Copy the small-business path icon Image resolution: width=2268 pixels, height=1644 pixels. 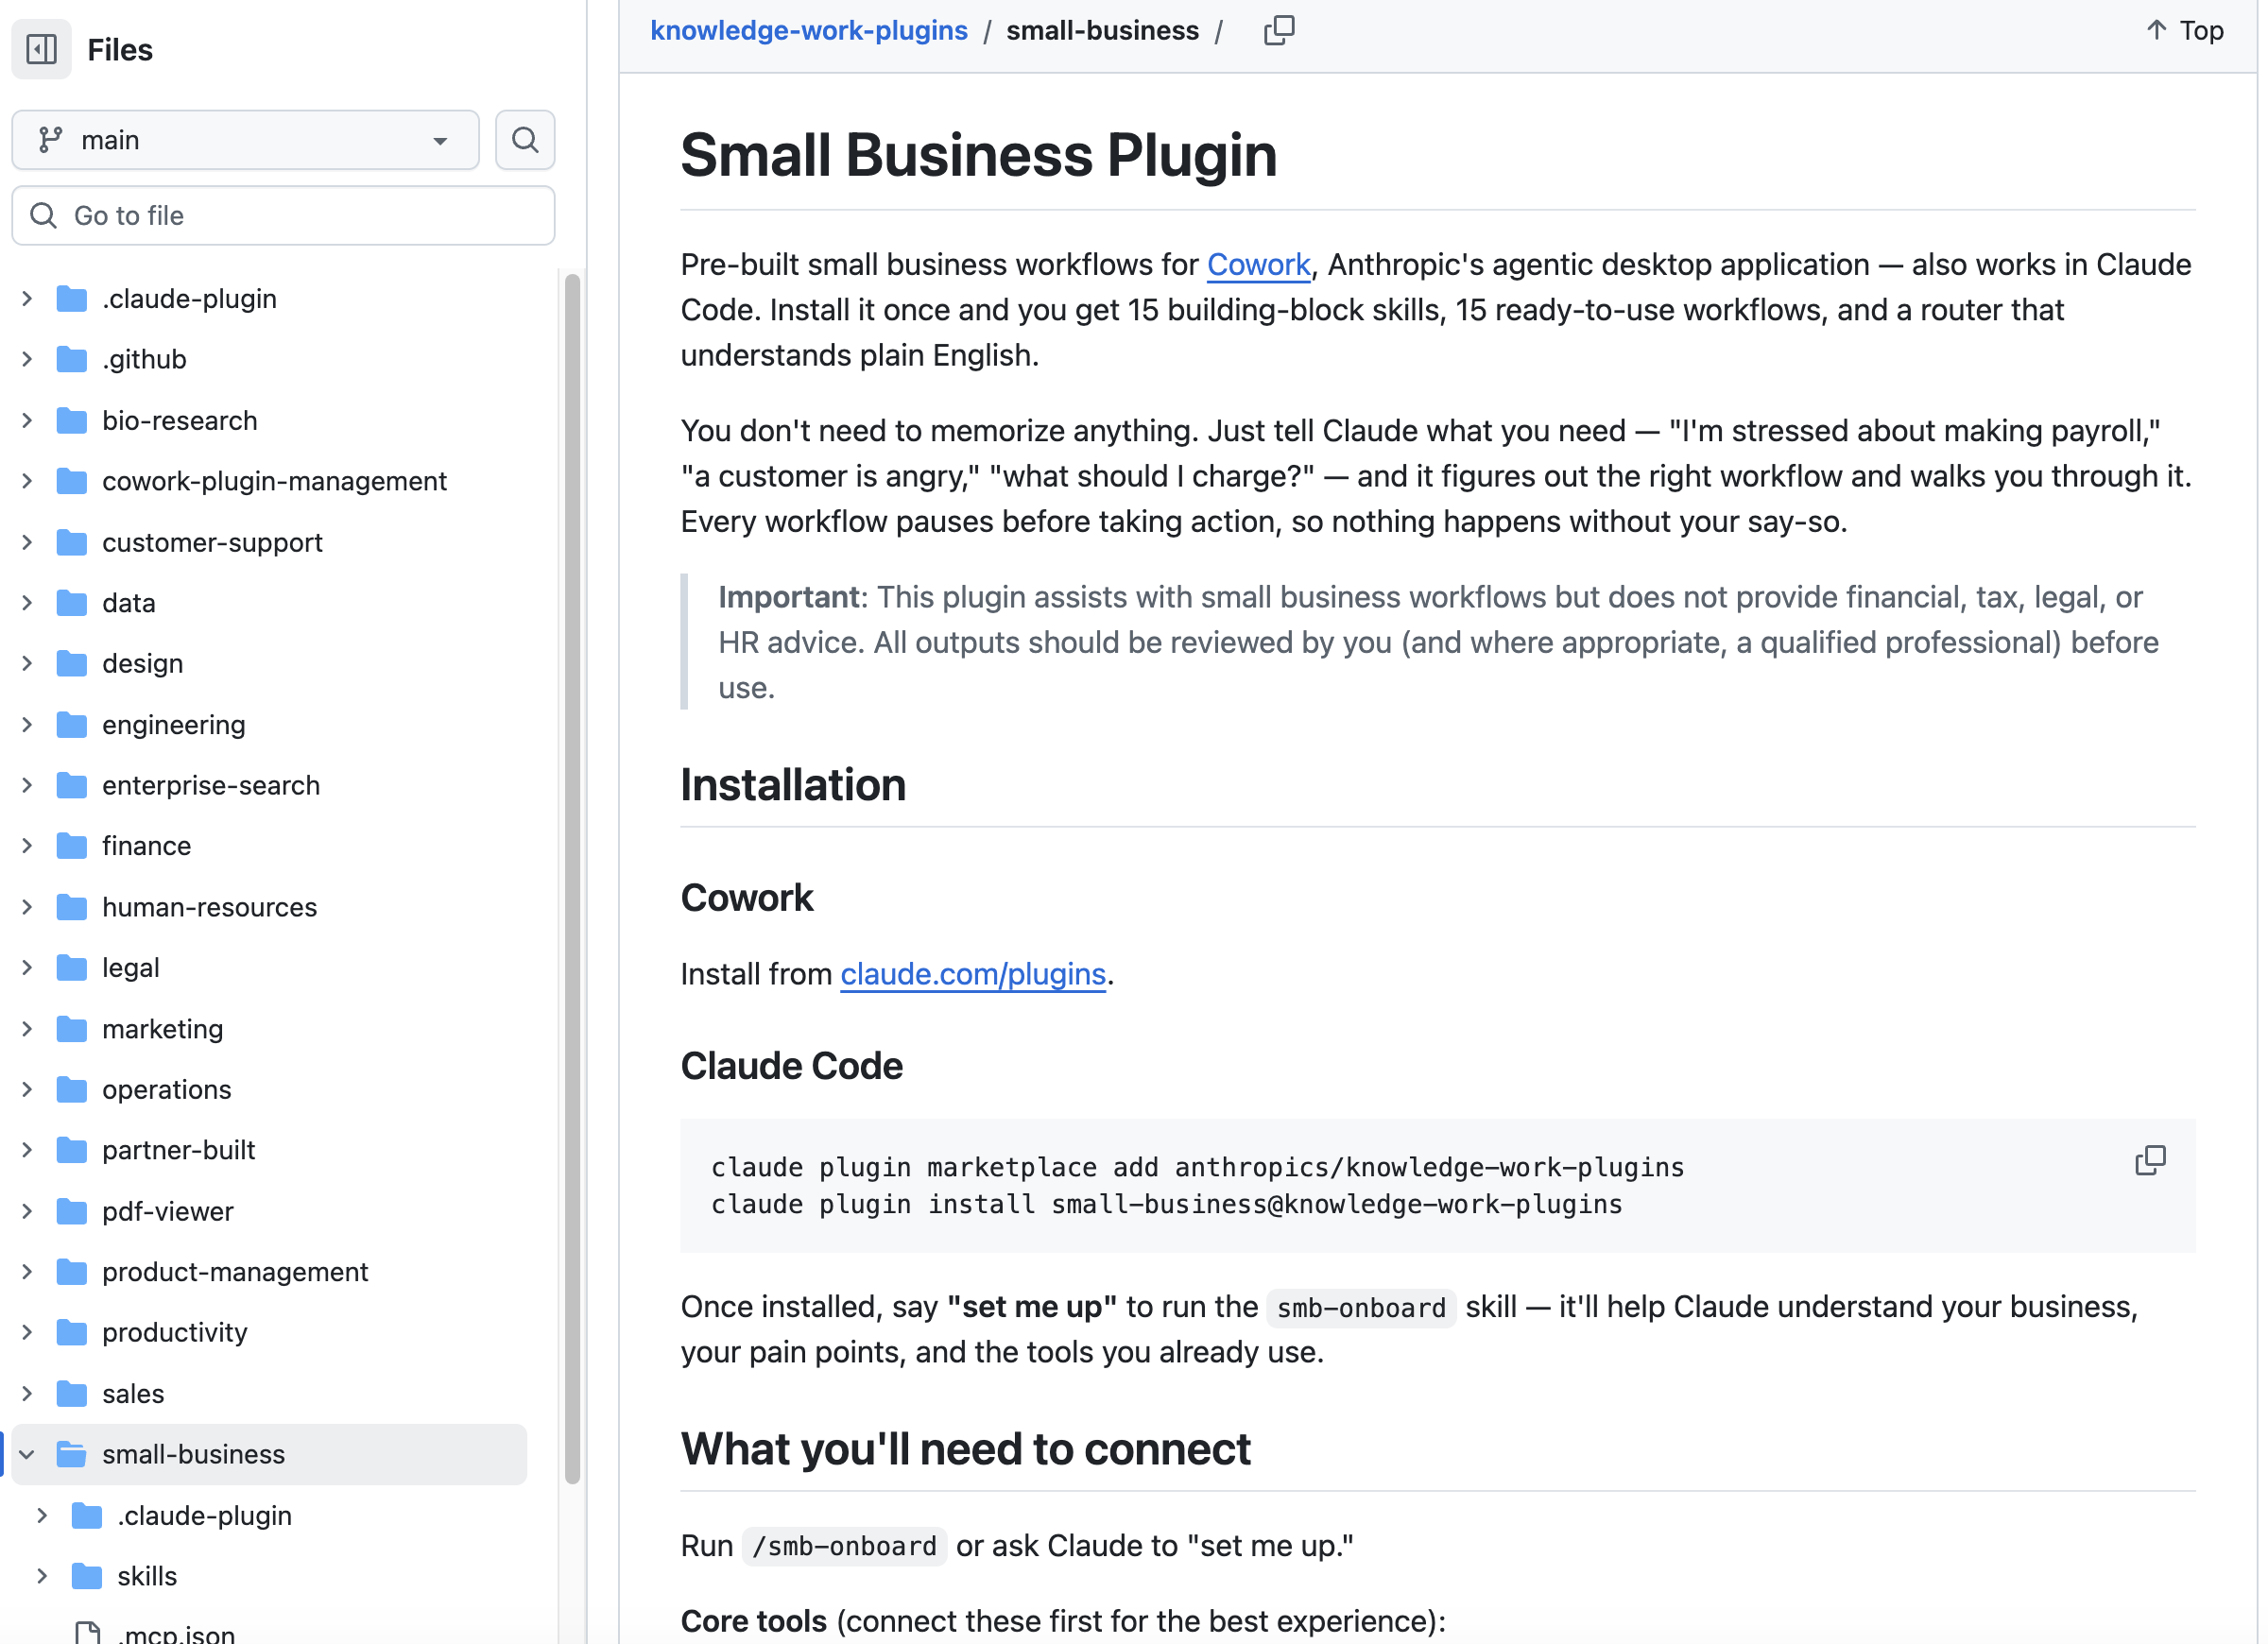(x=1279, y=31)
